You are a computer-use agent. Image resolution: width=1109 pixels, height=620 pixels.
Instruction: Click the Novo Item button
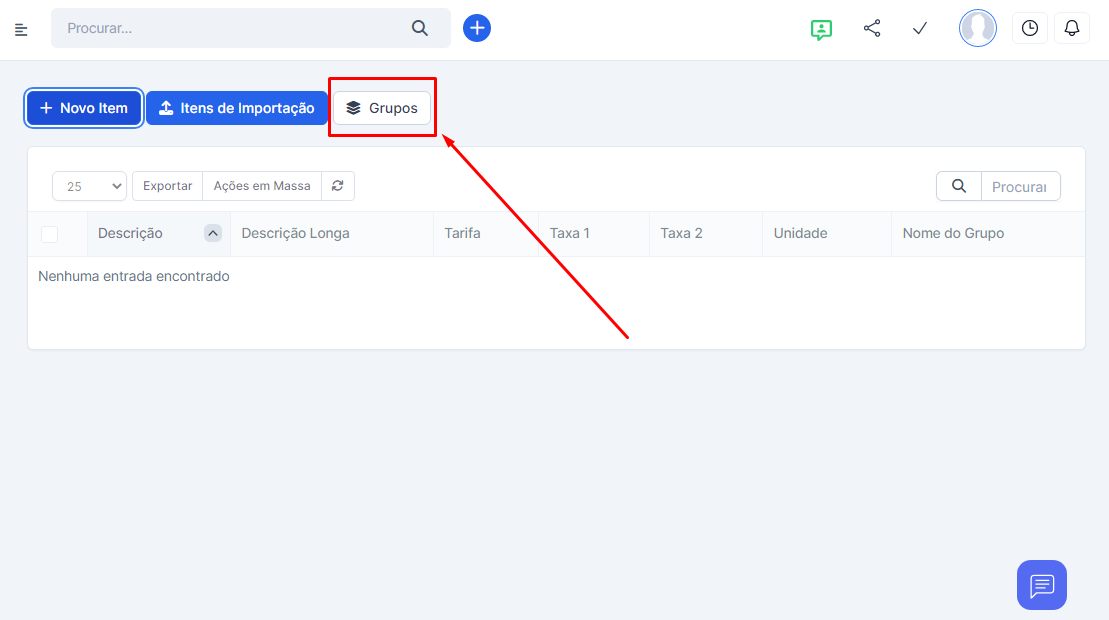84,108
